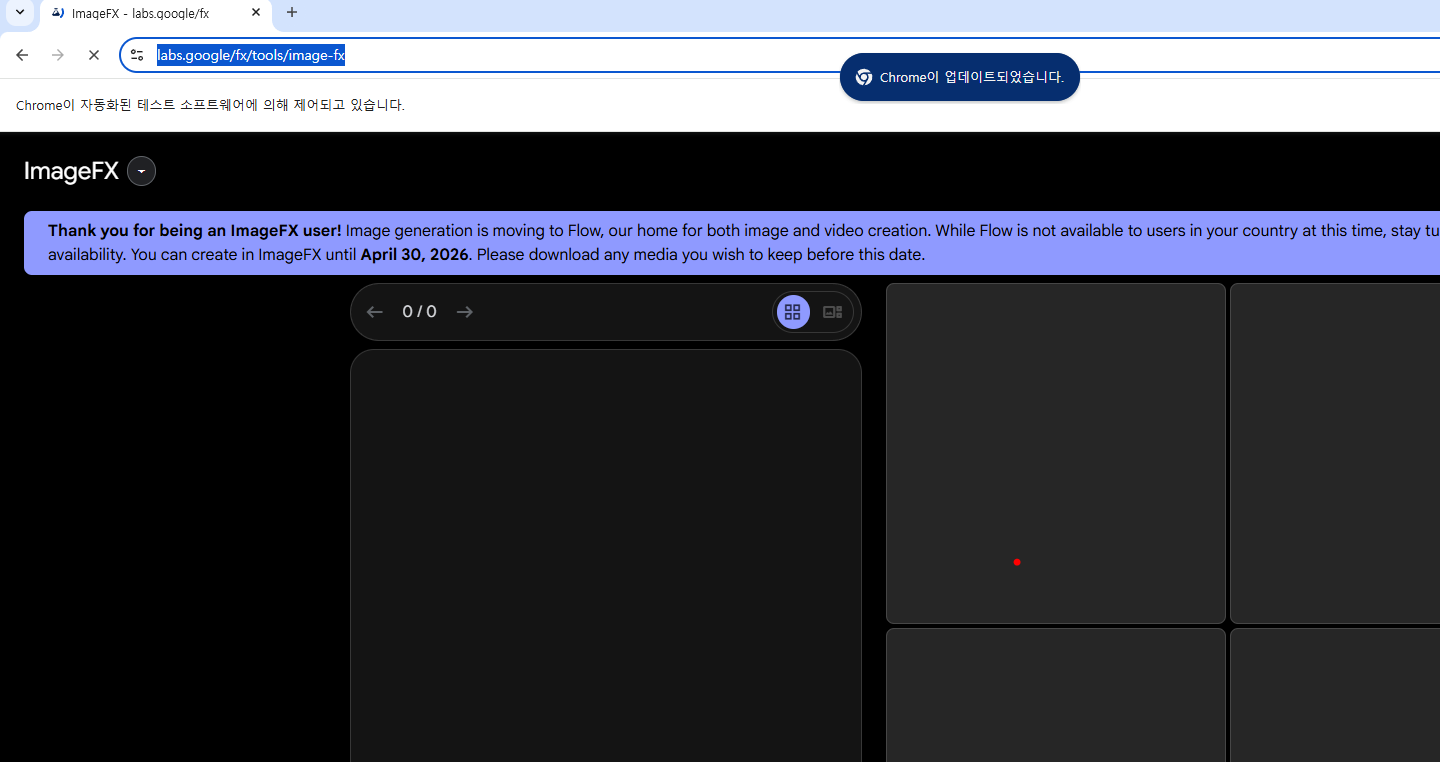This screenshot has height=762, width=1440.
Task: Click the ImageFX logo text
Action: (x=71, y=171)
